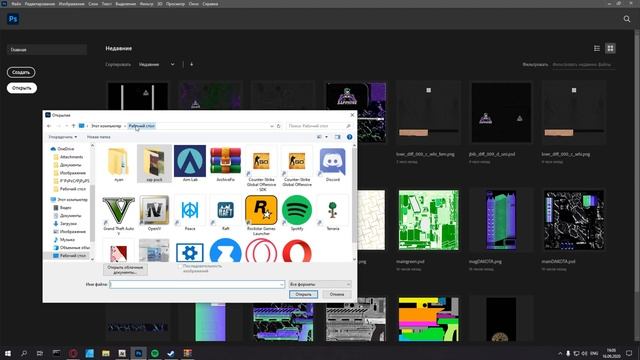Click the dialog back navigation arrow
This screenshot has height=360, width=640.
point(49,126)
